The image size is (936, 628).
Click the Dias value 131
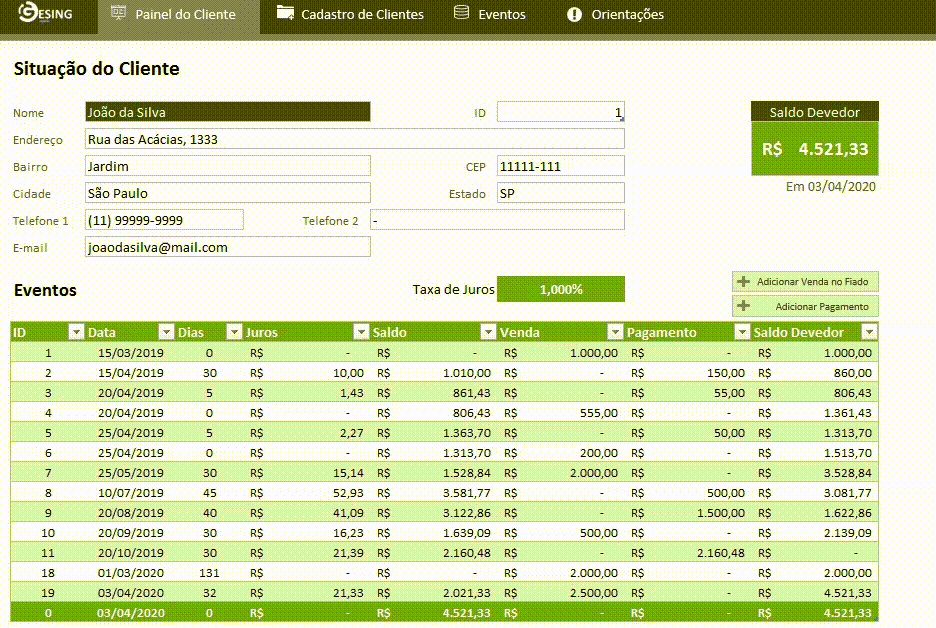[x=209, y=572]
